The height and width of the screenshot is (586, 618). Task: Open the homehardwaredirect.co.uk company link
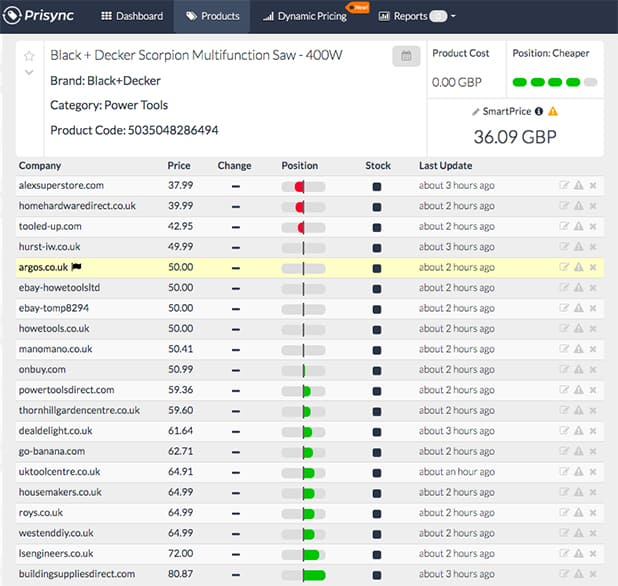(77, 206)
